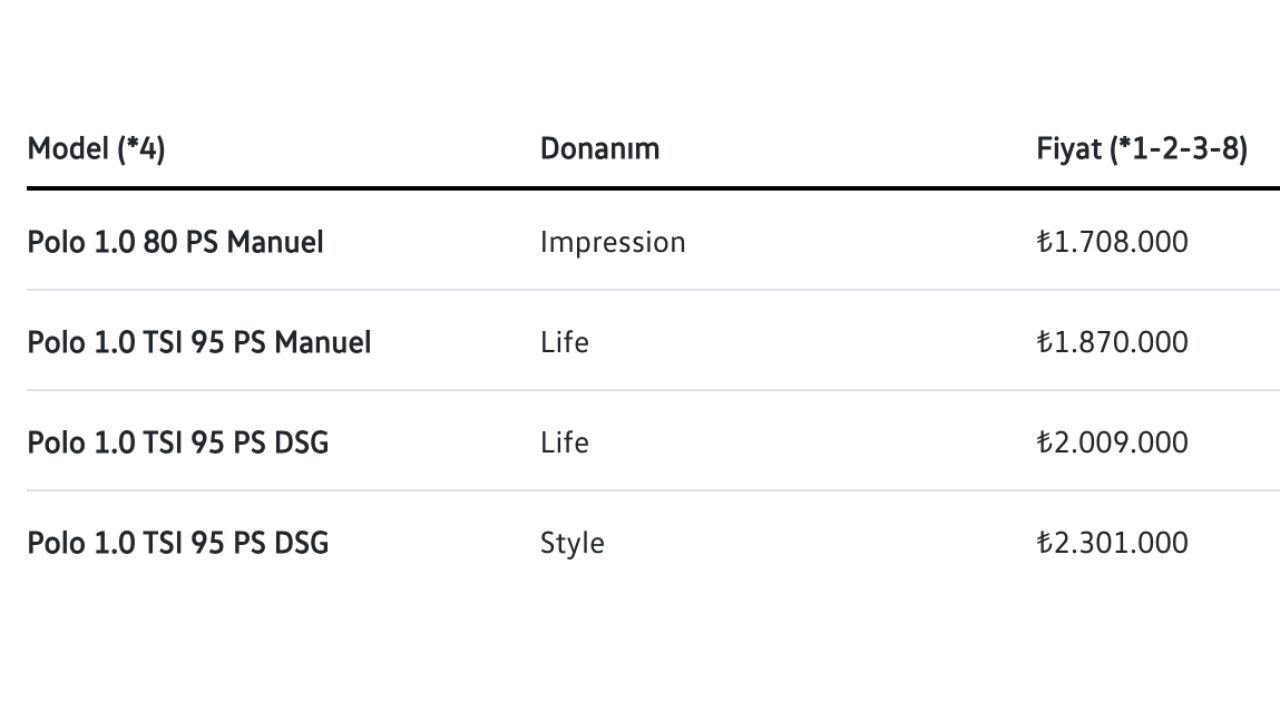Screen dimensions: 1280x720
Task: Click the ₺2.009.000 price
Action: point(1113,443)
